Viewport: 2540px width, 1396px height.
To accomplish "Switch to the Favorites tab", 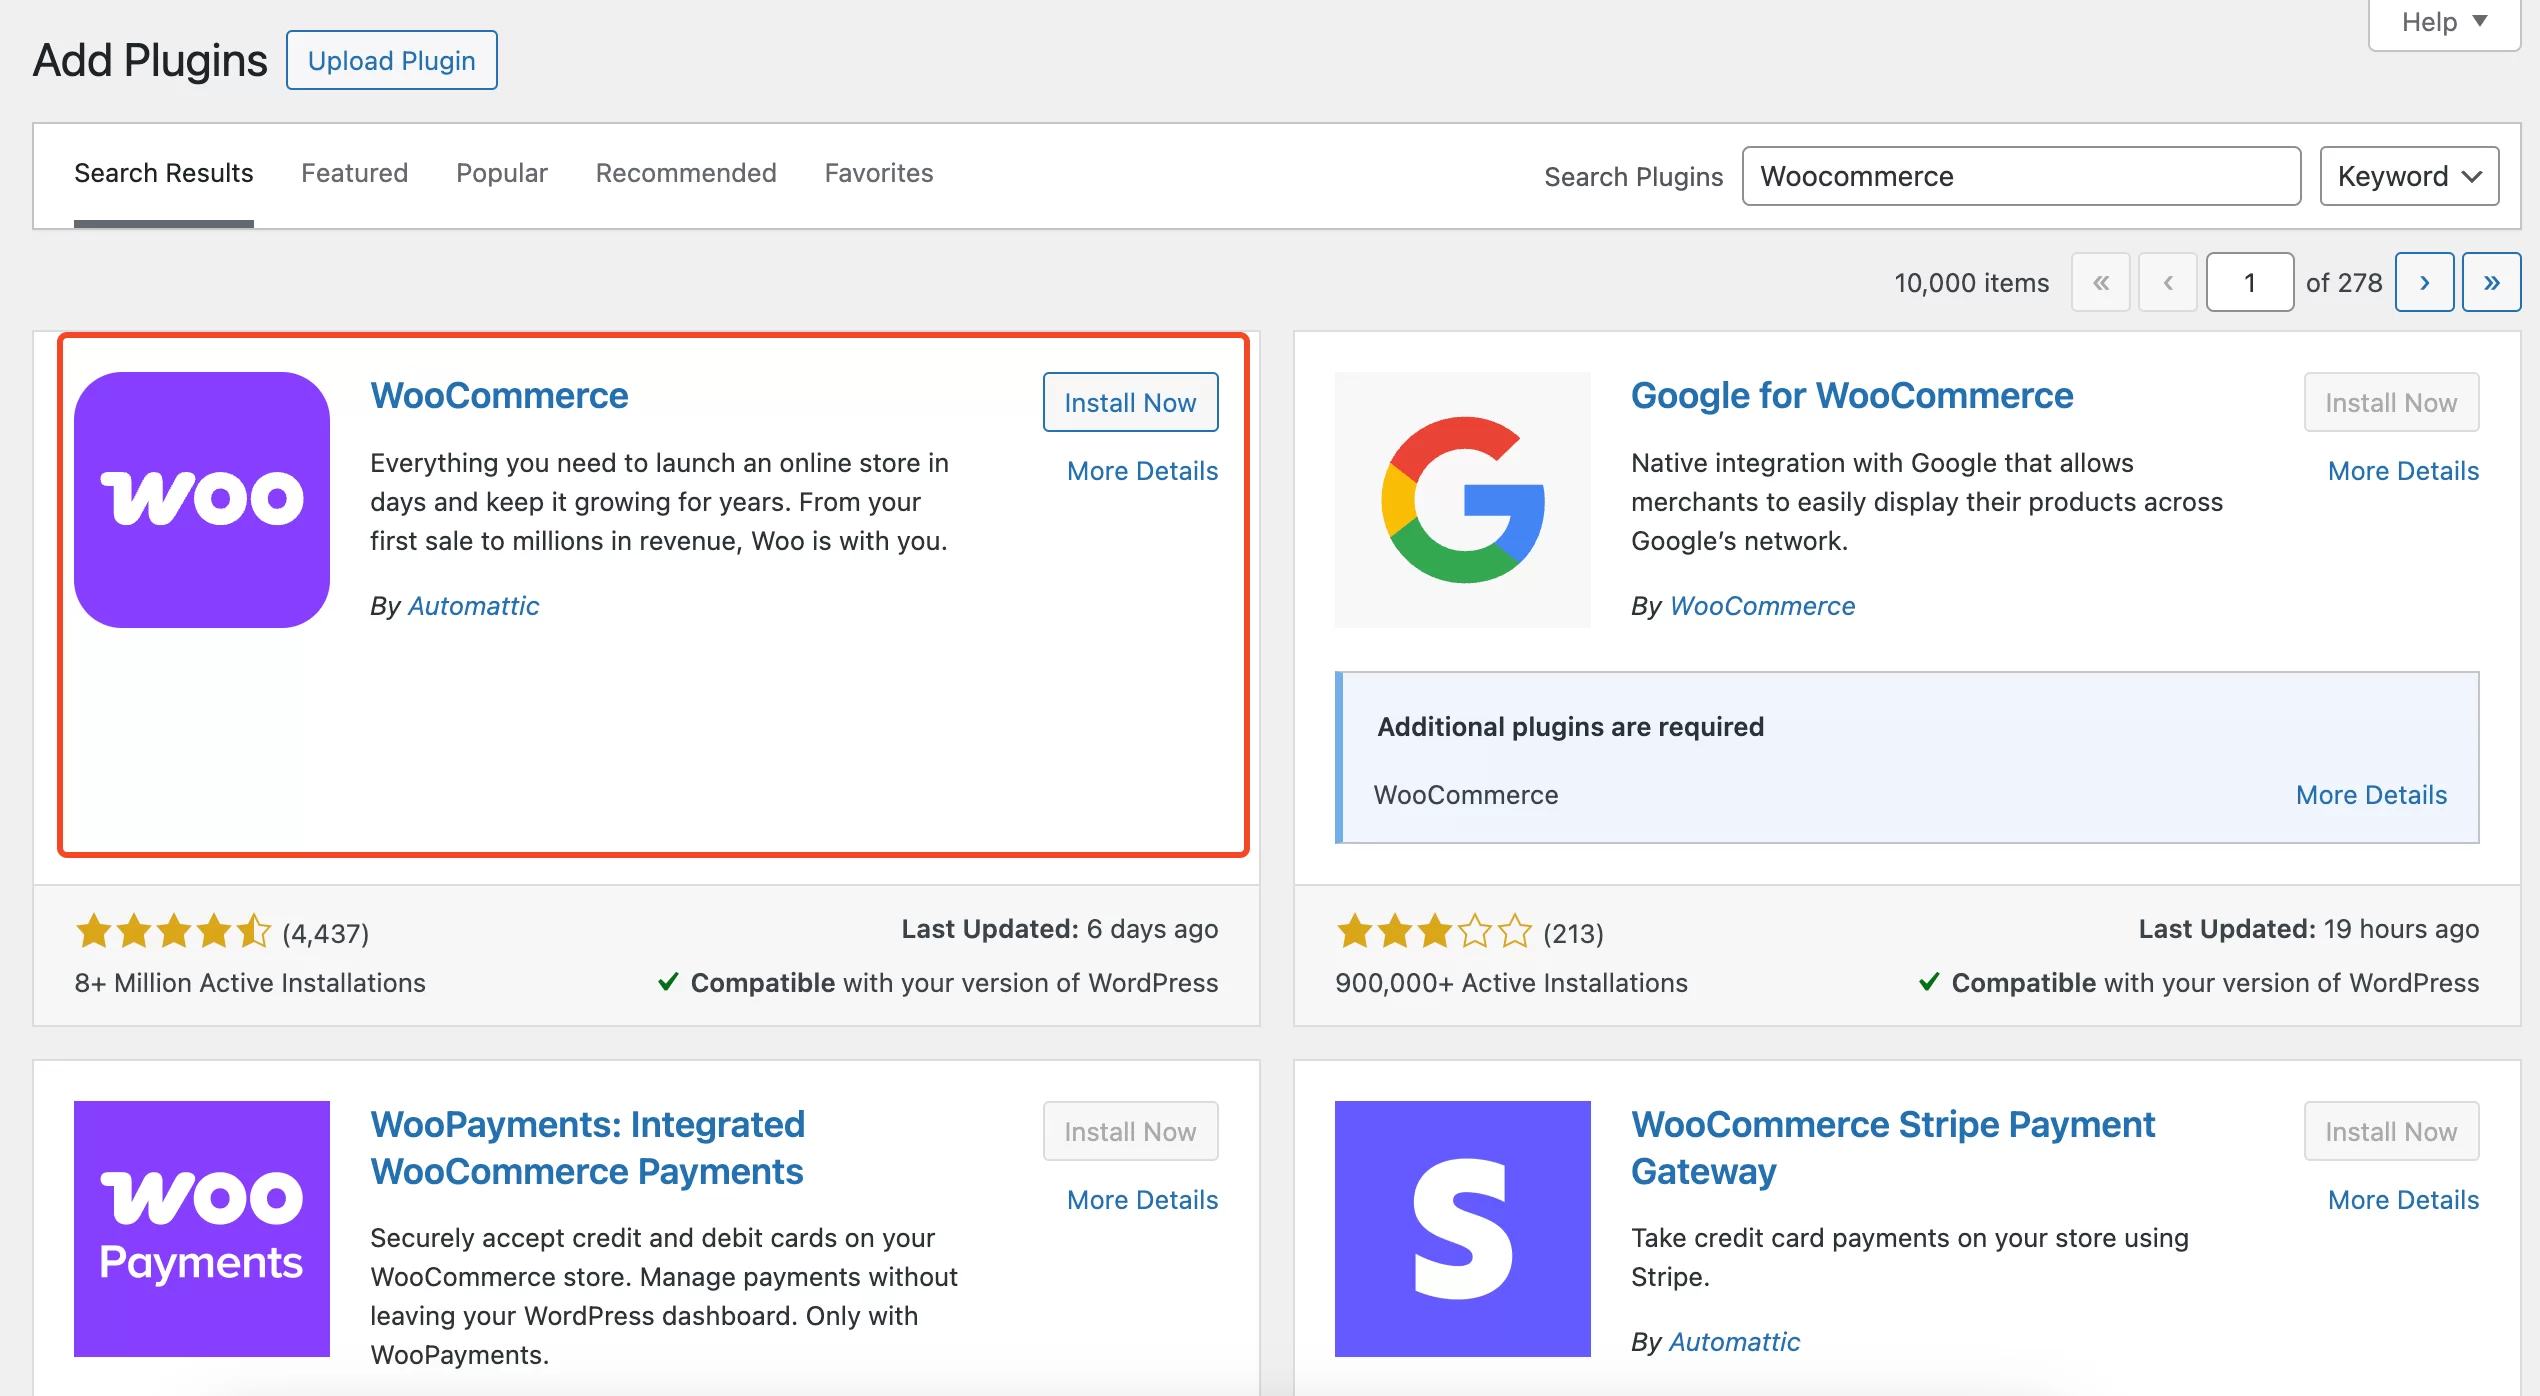I will (879, 173).
